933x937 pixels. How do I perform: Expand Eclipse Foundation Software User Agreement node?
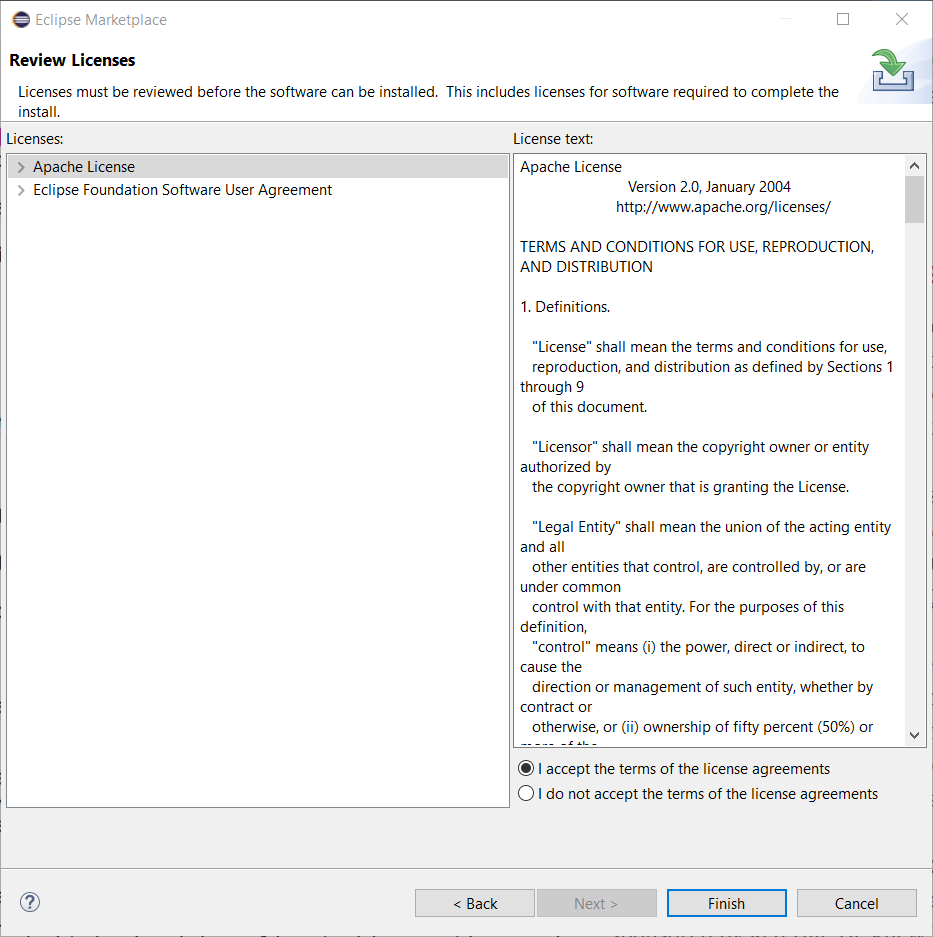(x=21, y=190)
